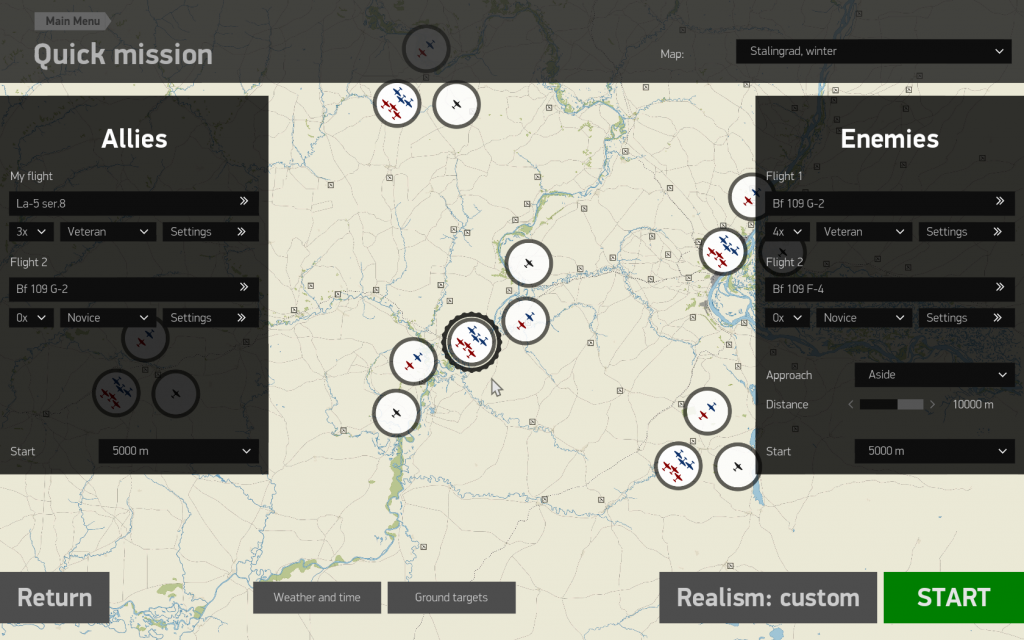Click the Distance slider bar
This screenshot has height=640, width=1024.
pos(891,404)
